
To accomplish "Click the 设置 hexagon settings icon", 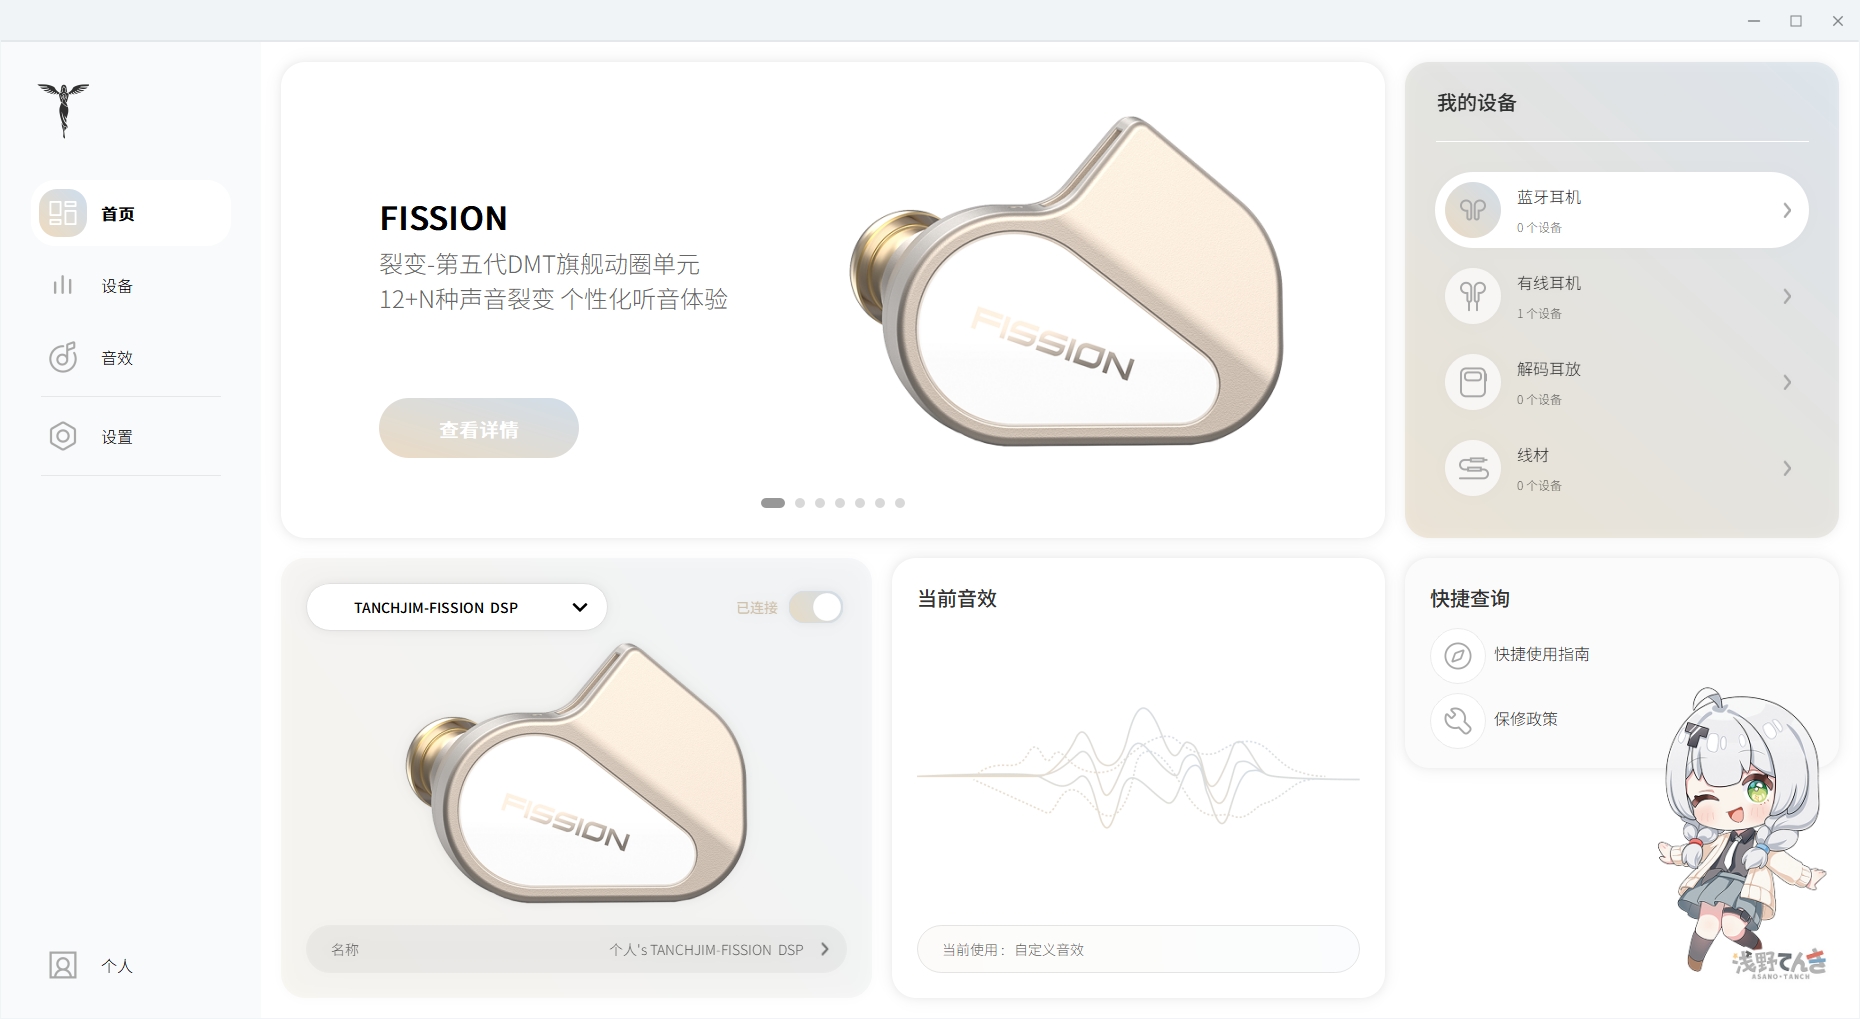I will (x=63, y=436).
